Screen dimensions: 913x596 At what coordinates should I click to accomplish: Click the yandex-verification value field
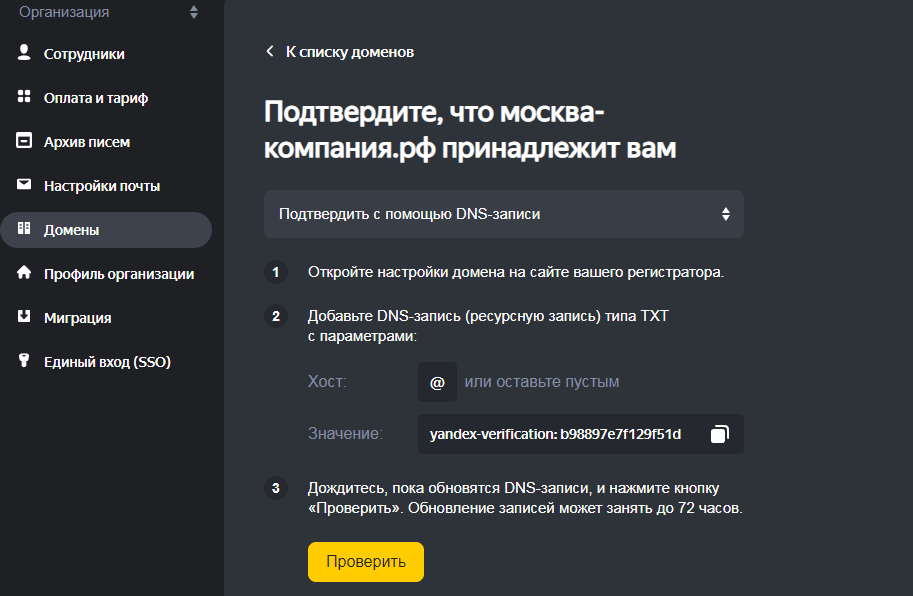[555, 434]
